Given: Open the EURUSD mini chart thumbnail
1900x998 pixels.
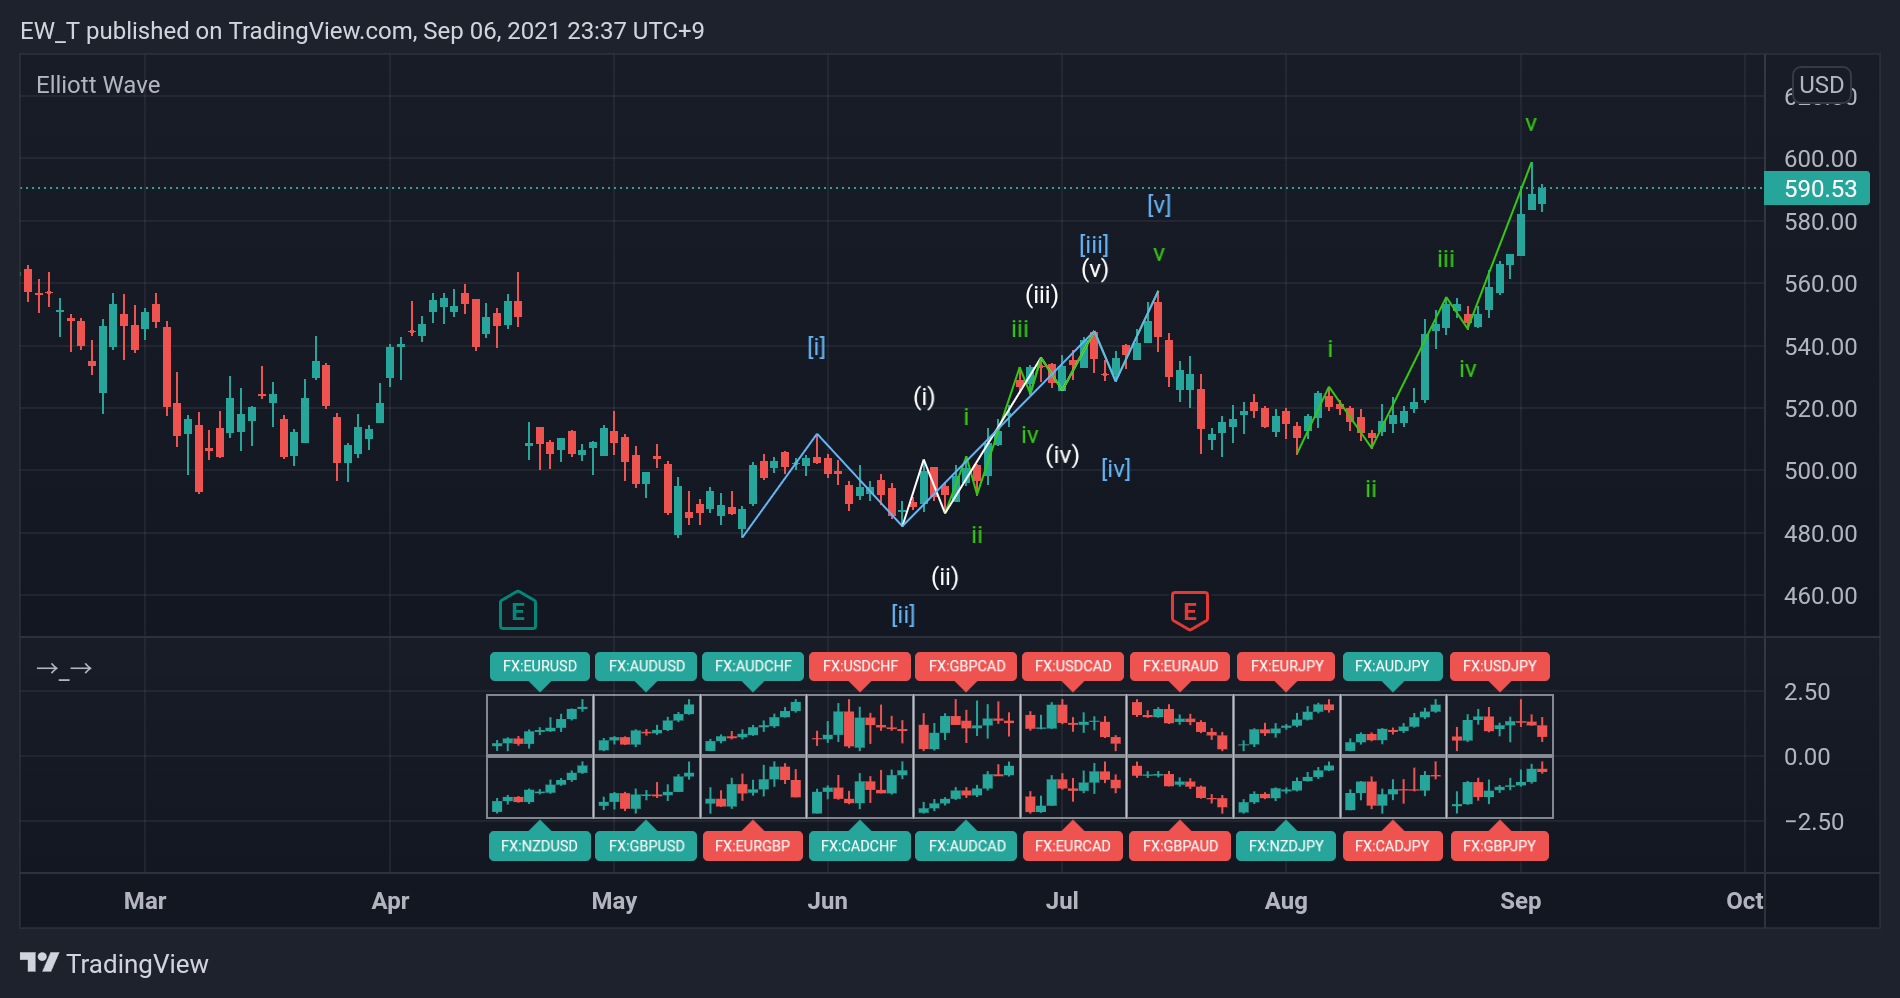Looking at the screenshot, I should (540, 725).
